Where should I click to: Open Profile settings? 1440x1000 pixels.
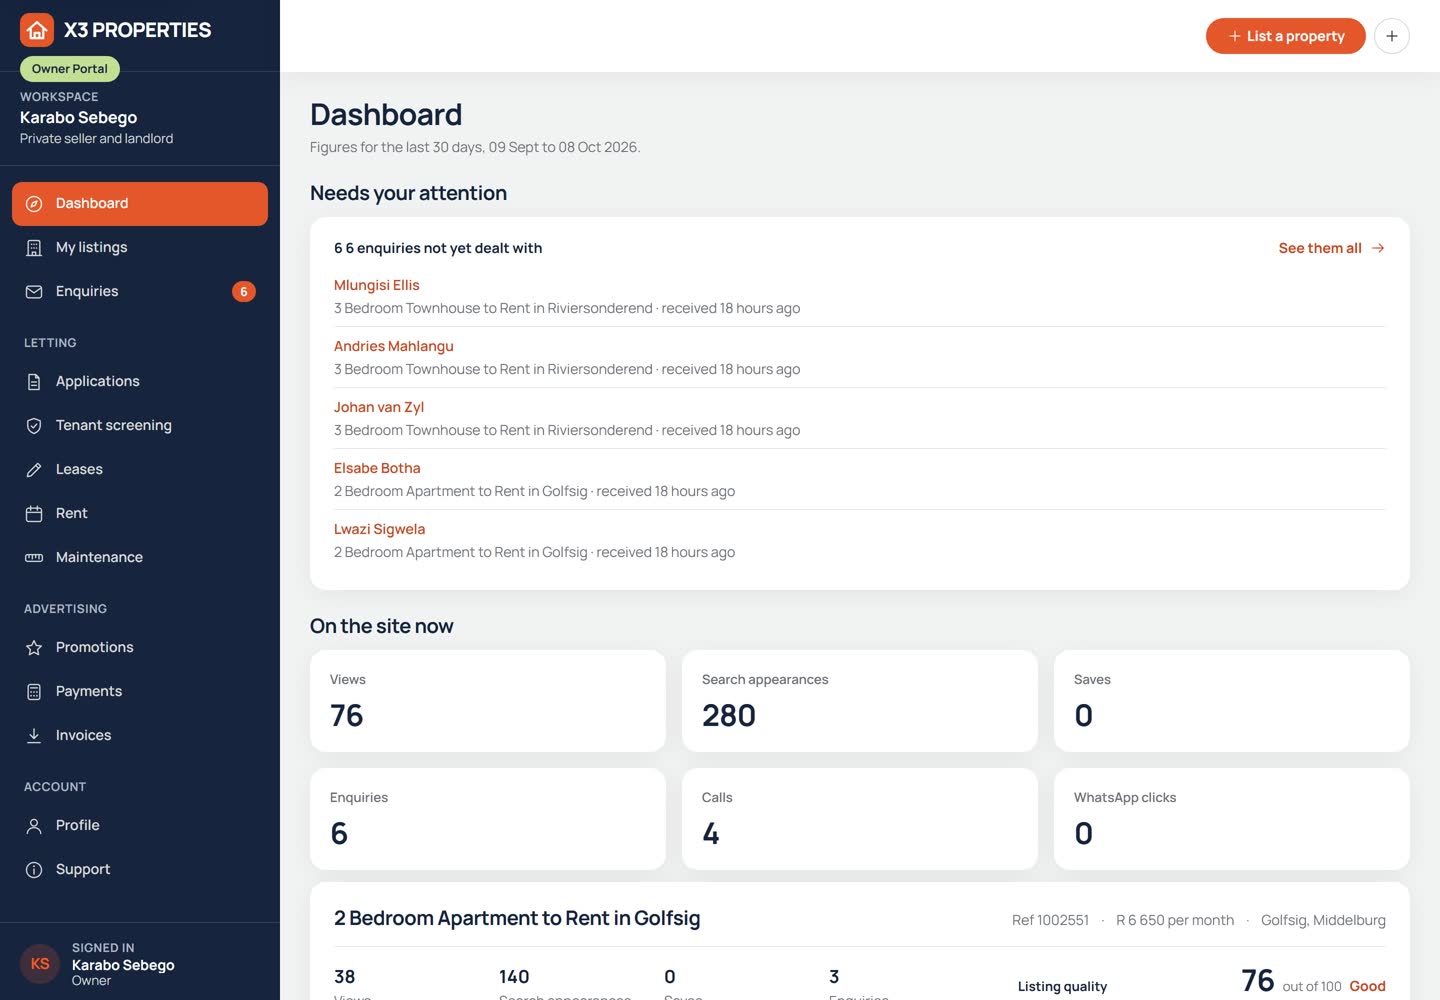pyautogui.click(x=140, y=826)
